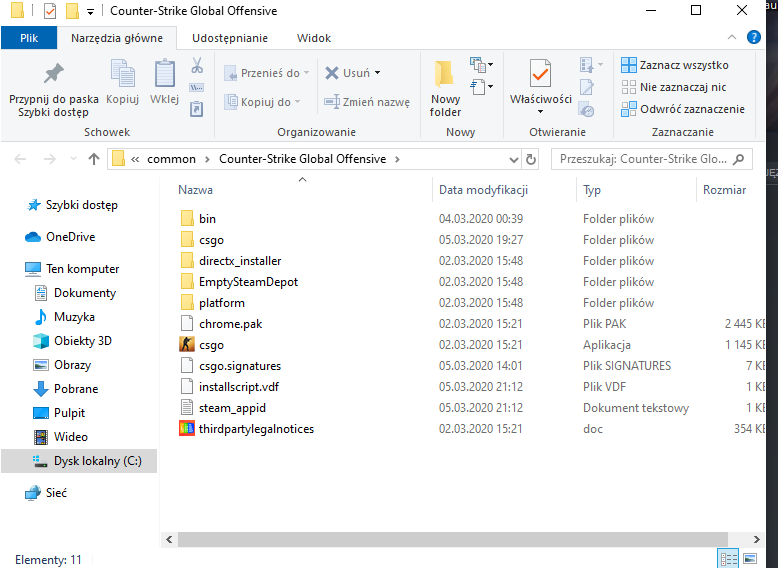This screenshot has height=568, width=778.
Task: Click the chevron after Counter-Strike Global Offensive in path
Action: (397, 159)
